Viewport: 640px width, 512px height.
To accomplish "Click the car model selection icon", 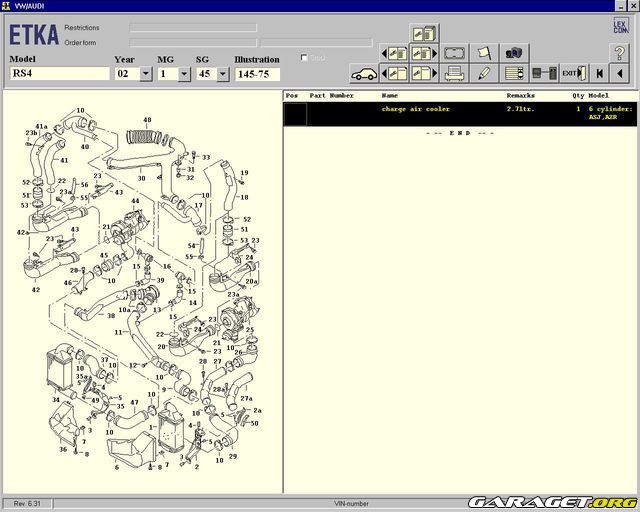I will [363, 73].
